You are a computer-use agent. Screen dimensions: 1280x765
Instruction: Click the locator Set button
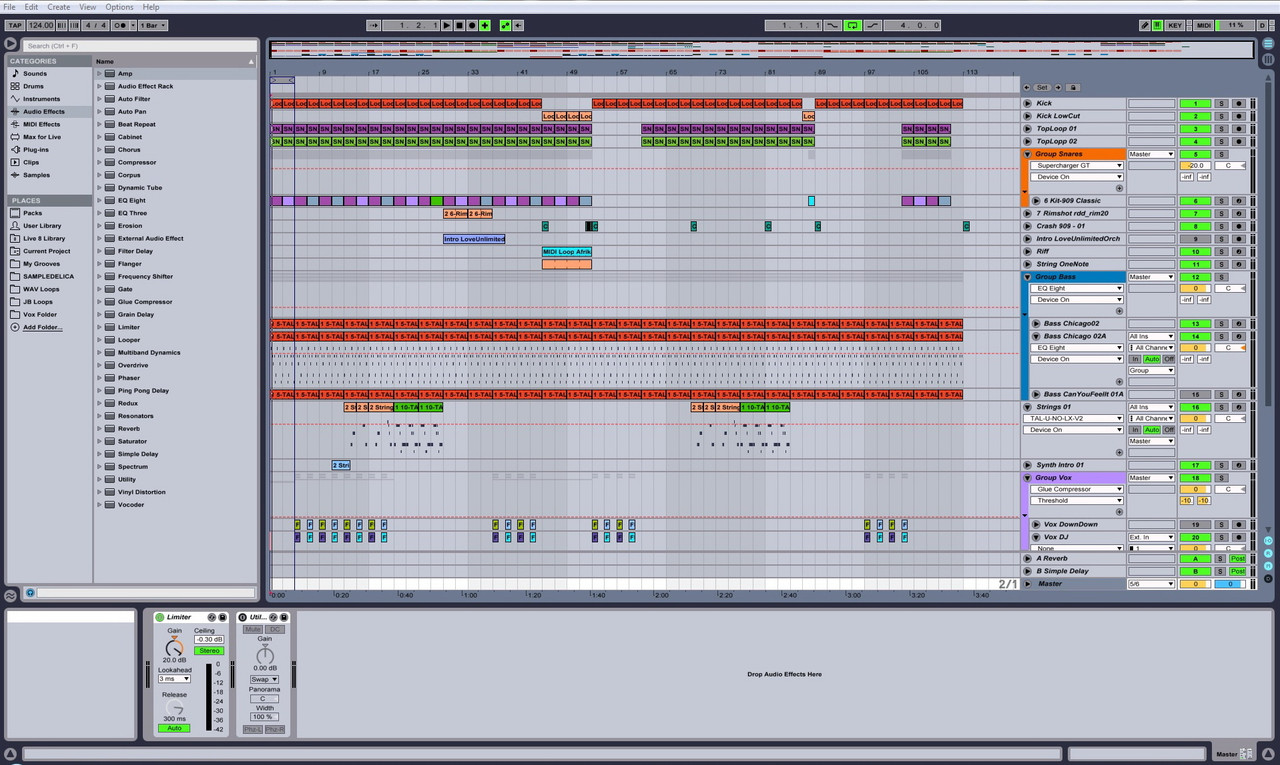coord(1042,88)
